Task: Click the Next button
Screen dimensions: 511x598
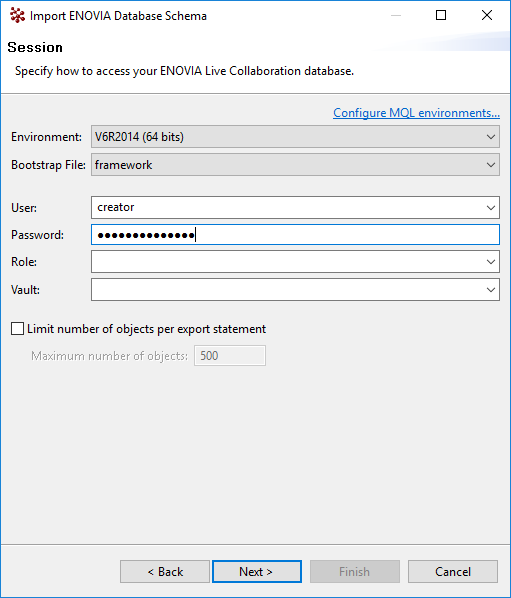Action: pos(257,572)
